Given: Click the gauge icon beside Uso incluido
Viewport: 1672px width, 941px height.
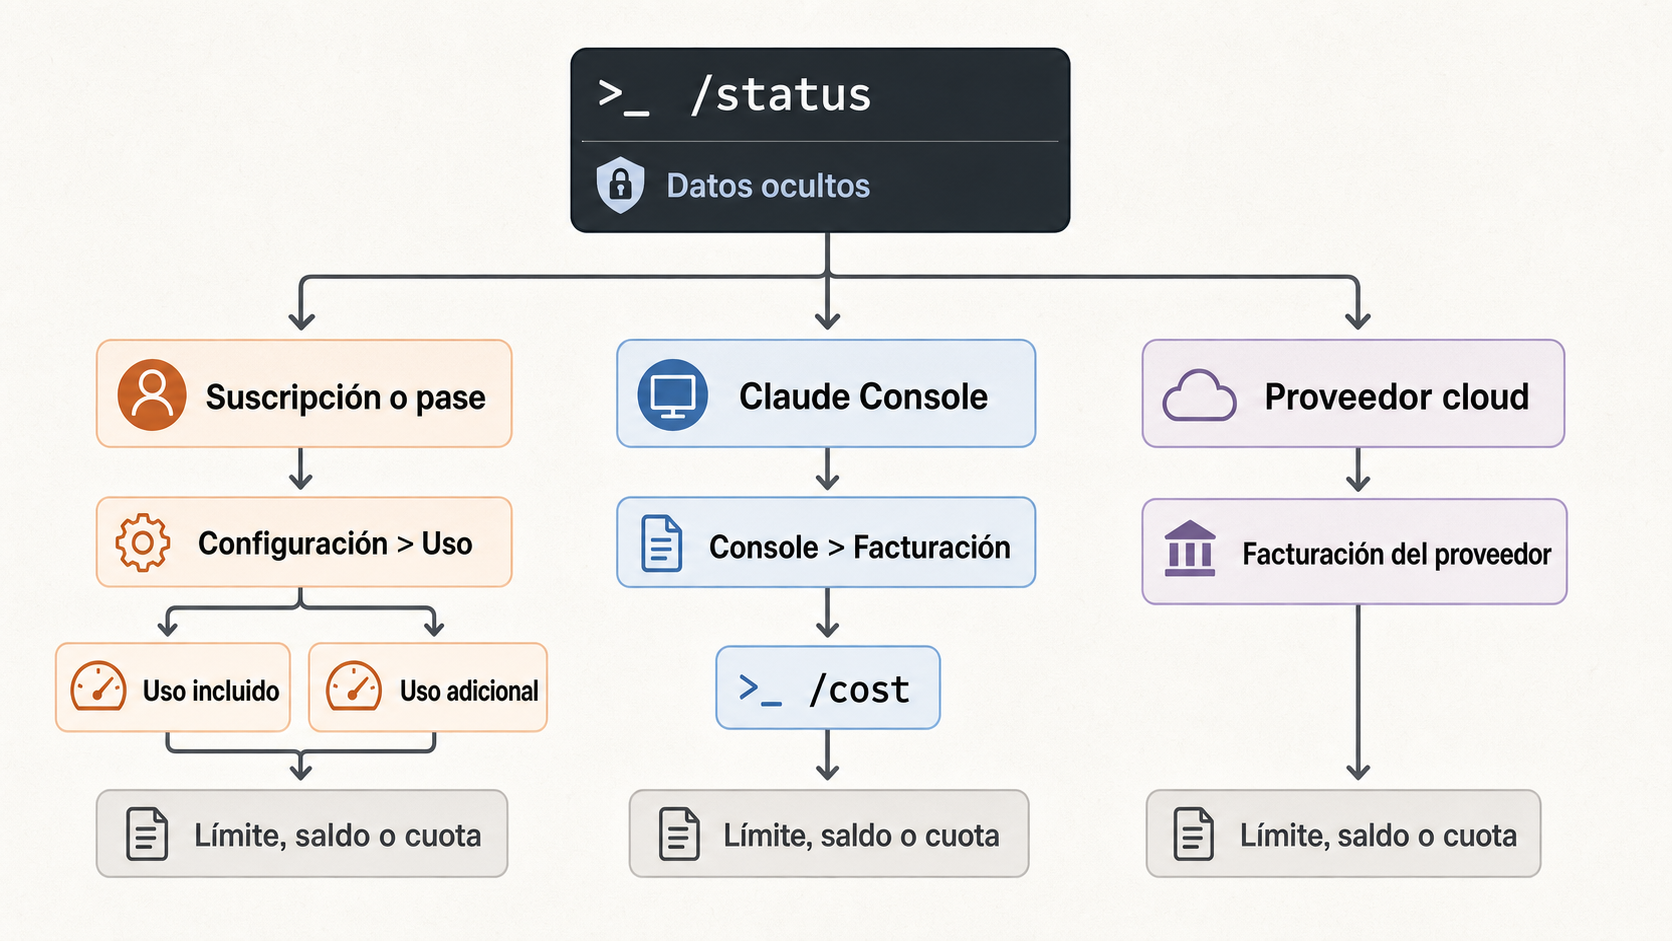Looking at the screenshot, I should 98,687.
